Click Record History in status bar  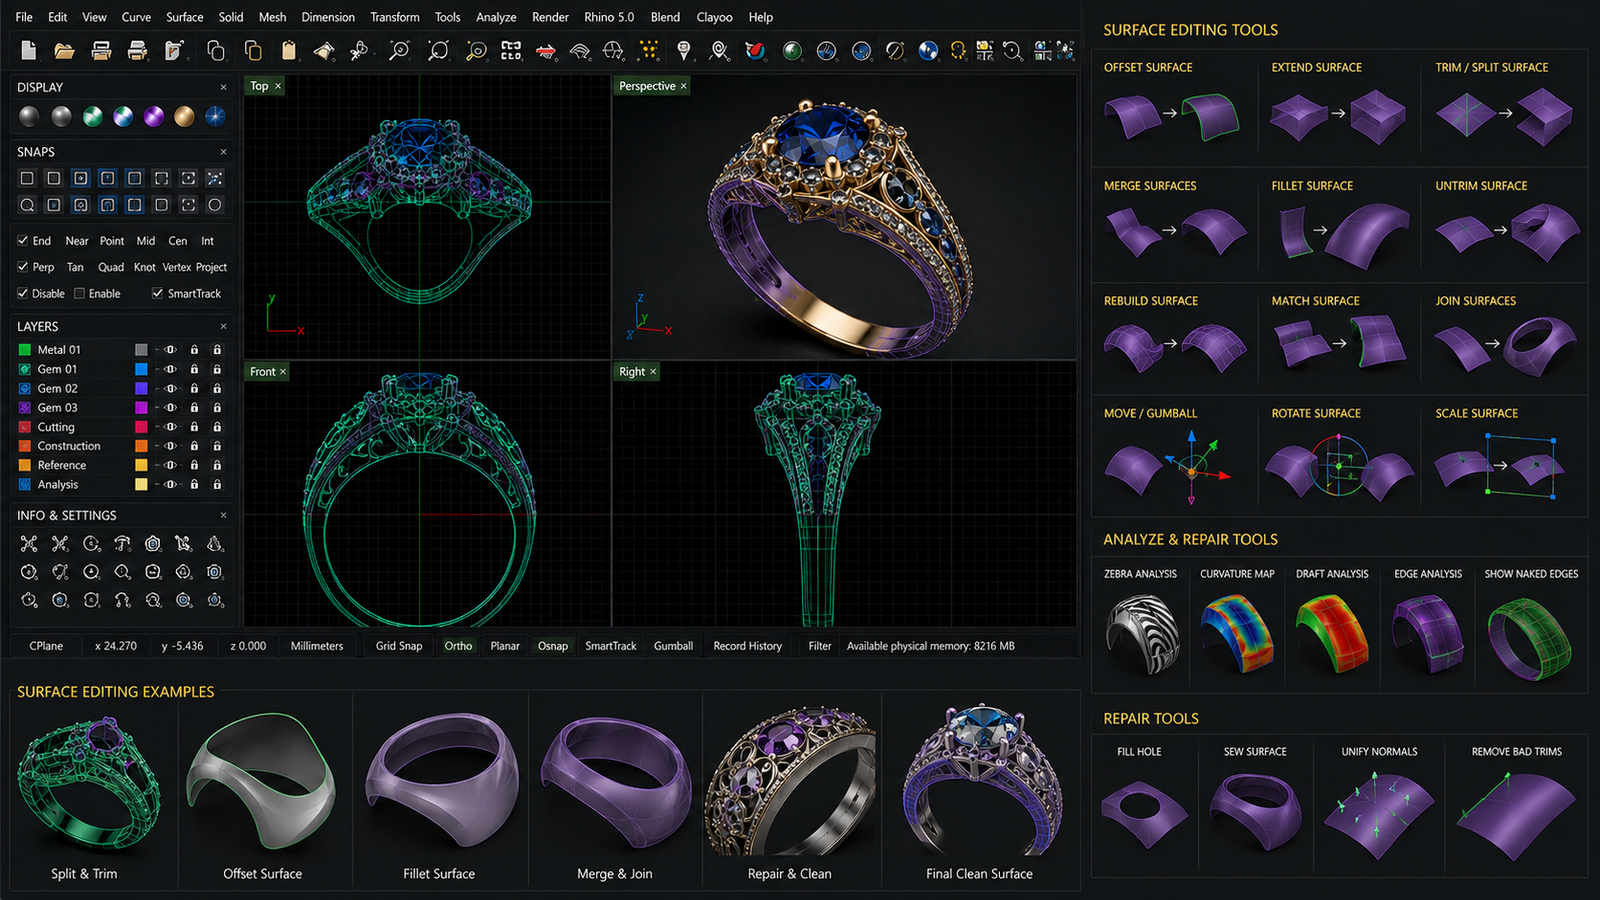coord(748,646)
